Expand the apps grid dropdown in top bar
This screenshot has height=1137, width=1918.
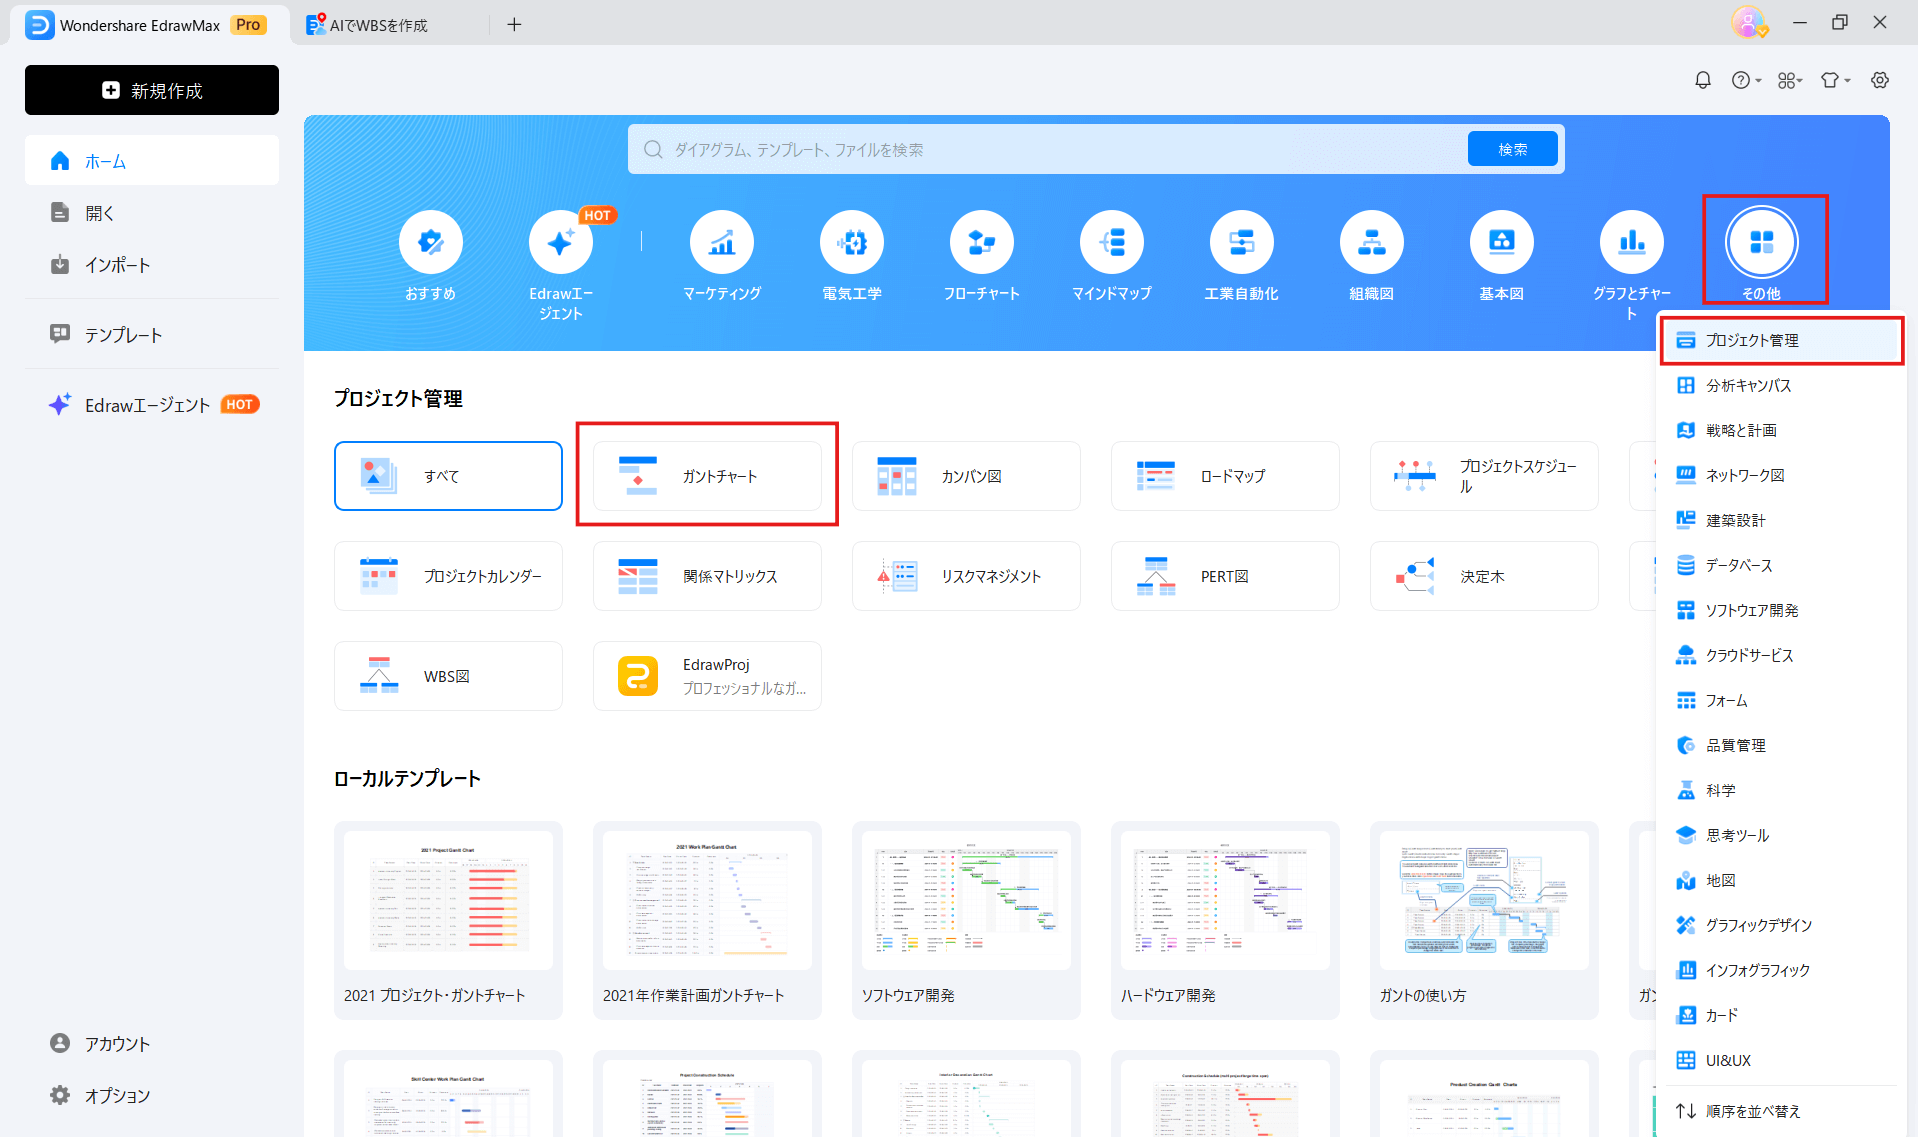click(x=1789, y=80)
